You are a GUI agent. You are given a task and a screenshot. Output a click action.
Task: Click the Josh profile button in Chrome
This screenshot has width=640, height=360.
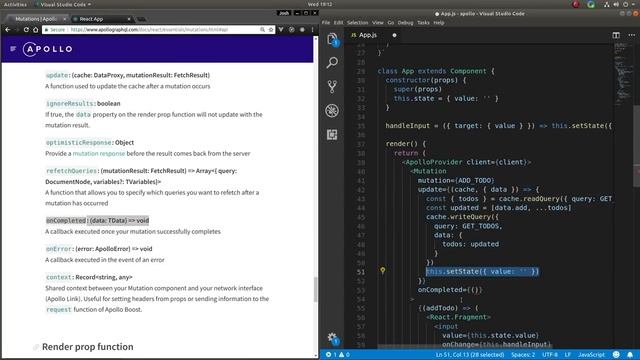pos(284,13)
